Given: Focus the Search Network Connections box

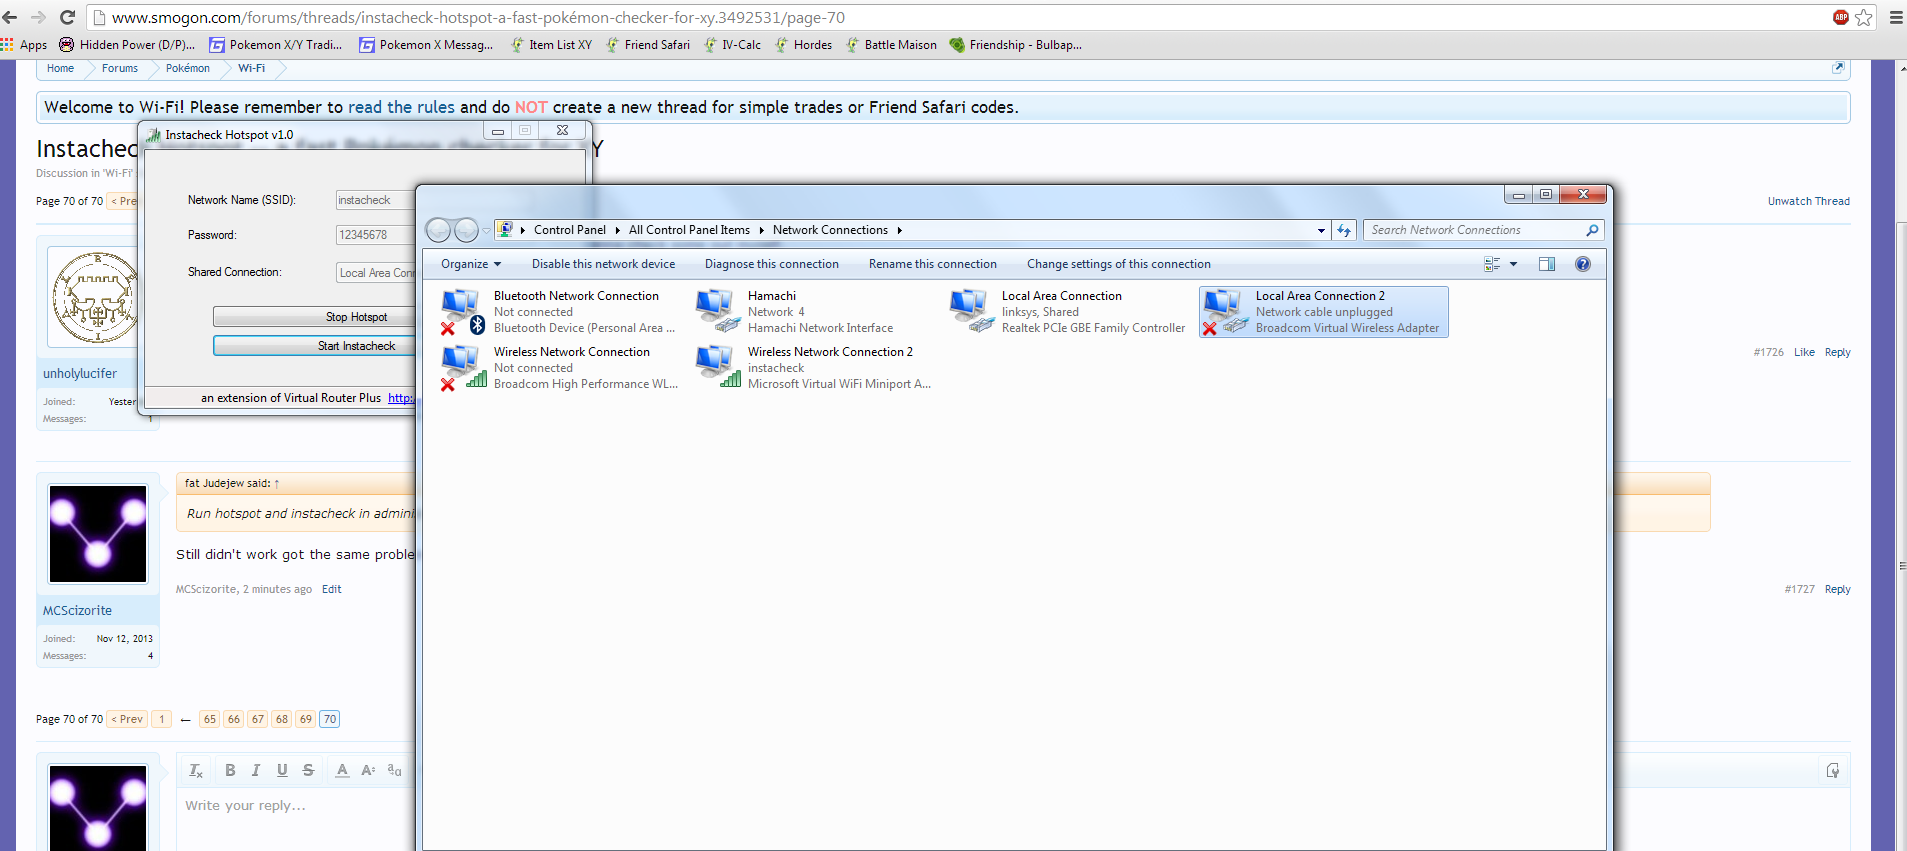Looking at the screenshot, I should coord(1483,230).
